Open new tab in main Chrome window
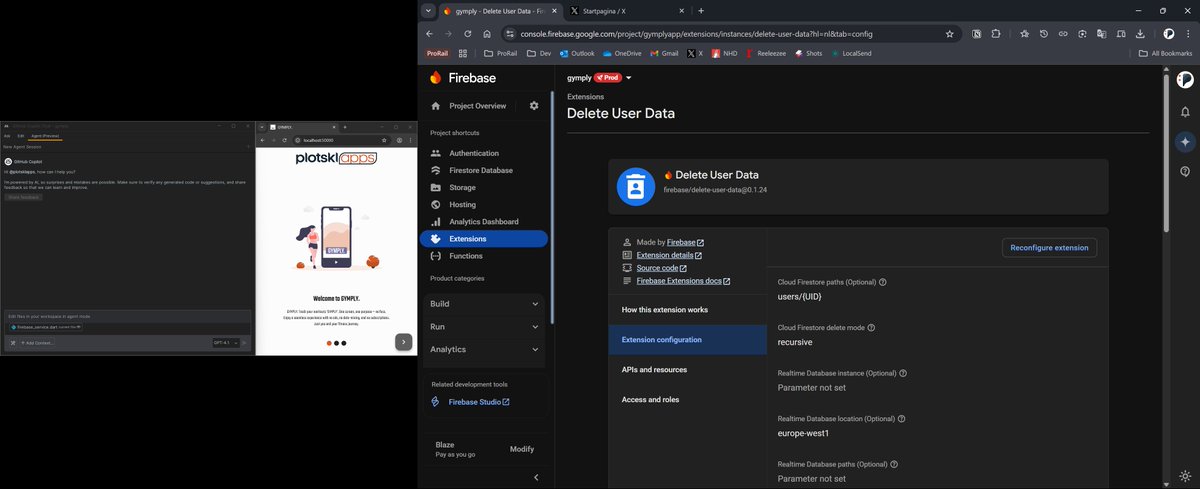 tap(701, 11)
